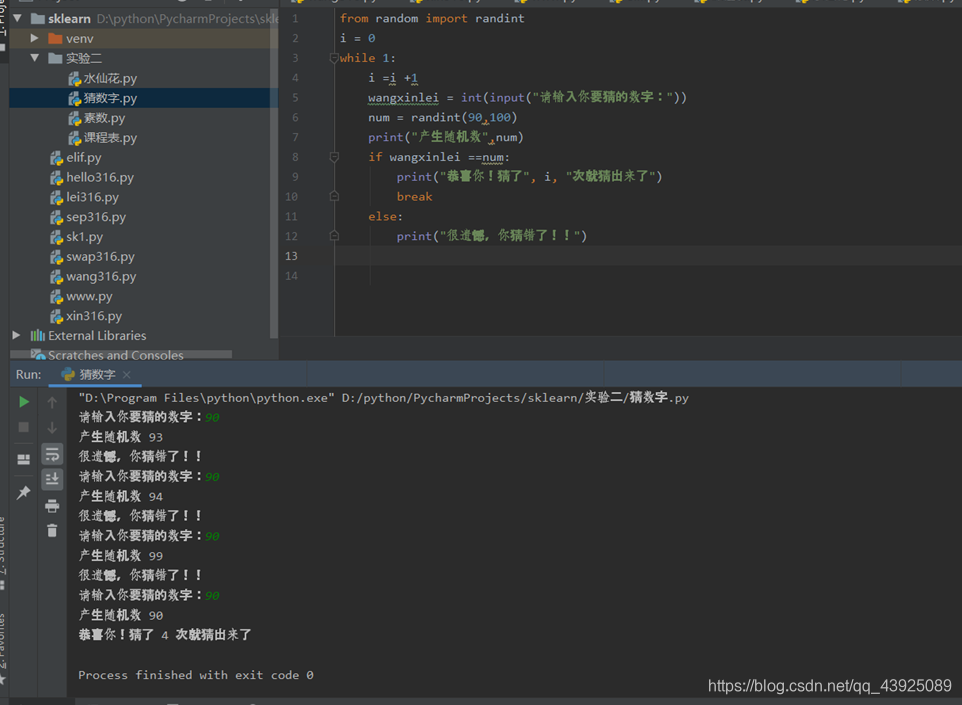This screenshot has width=962, height=705.
Task: Click the green Rerun button in Run panel
Action: [24, 402]
